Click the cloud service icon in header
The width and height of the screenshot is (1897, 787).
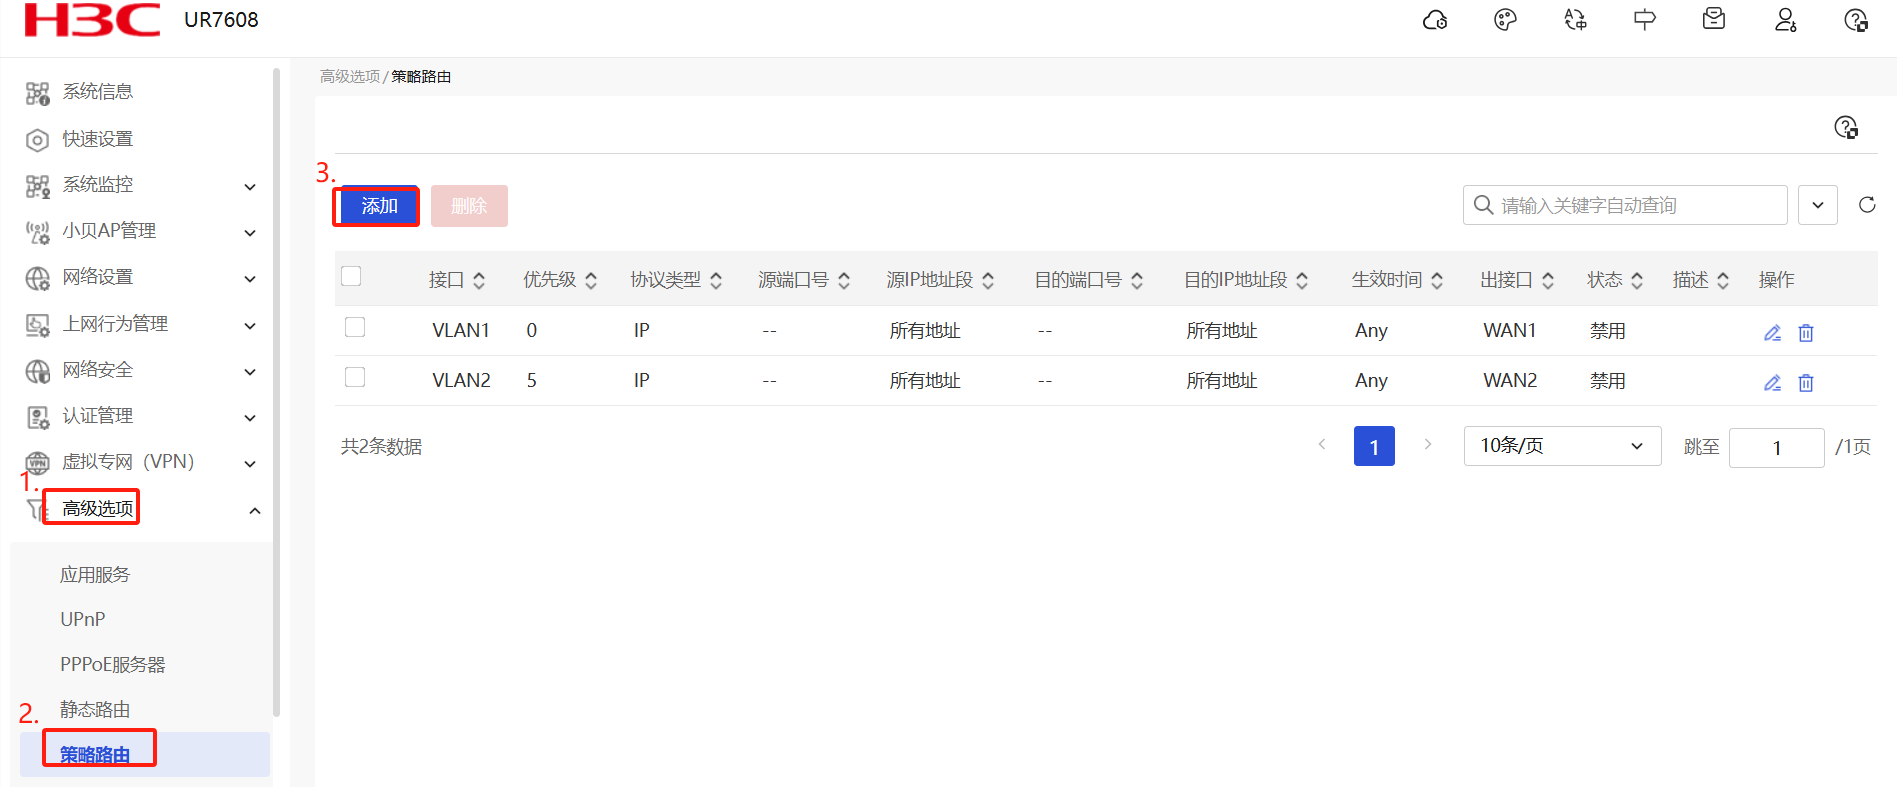[1435, 20]
